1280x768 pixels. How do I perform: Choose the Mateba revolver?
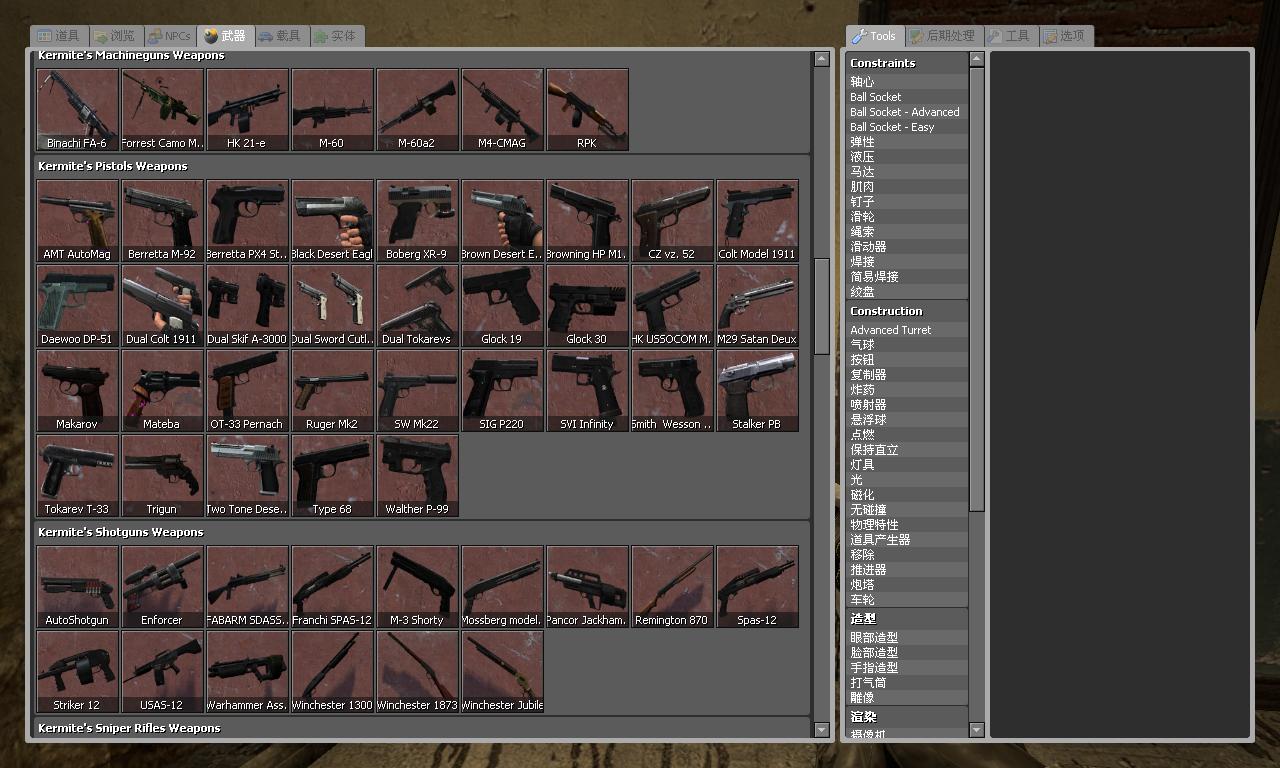pyautogui.click(x=162, y=391)
